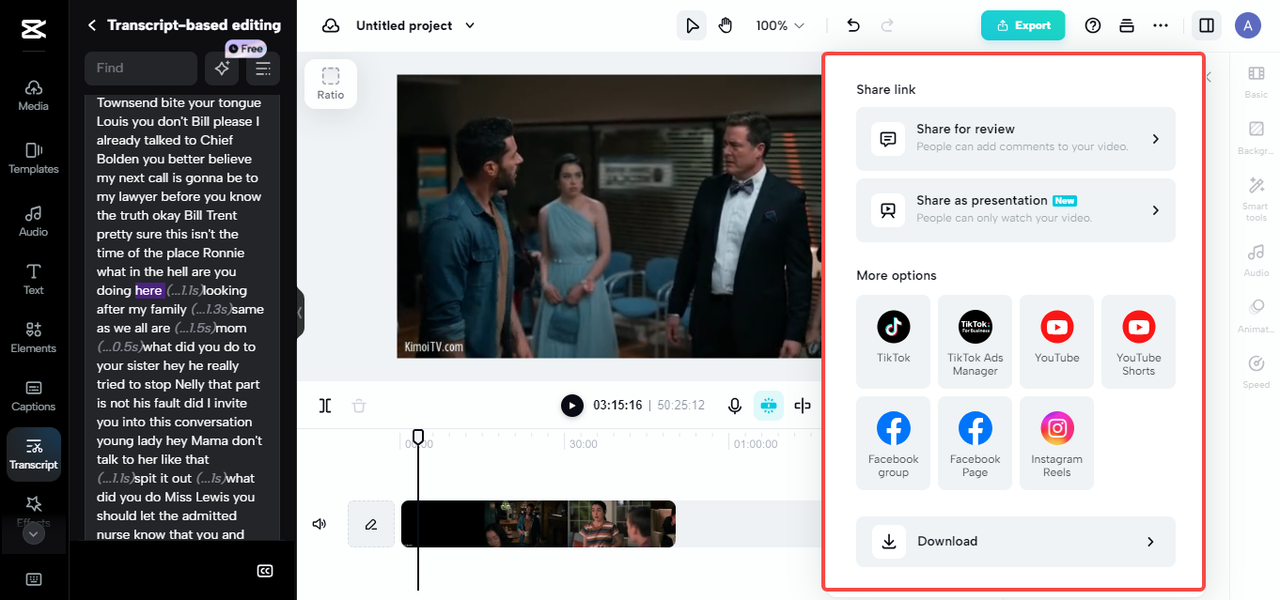Toggle the side panel layout
The width and height of the screenshot is (1280, 600).
pos(1207,25)
